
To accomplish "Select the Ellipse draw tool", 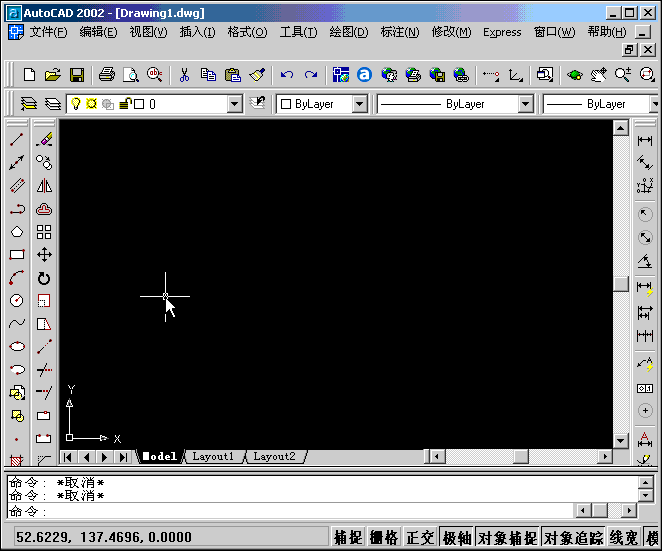I will click(x=17, y=347).
